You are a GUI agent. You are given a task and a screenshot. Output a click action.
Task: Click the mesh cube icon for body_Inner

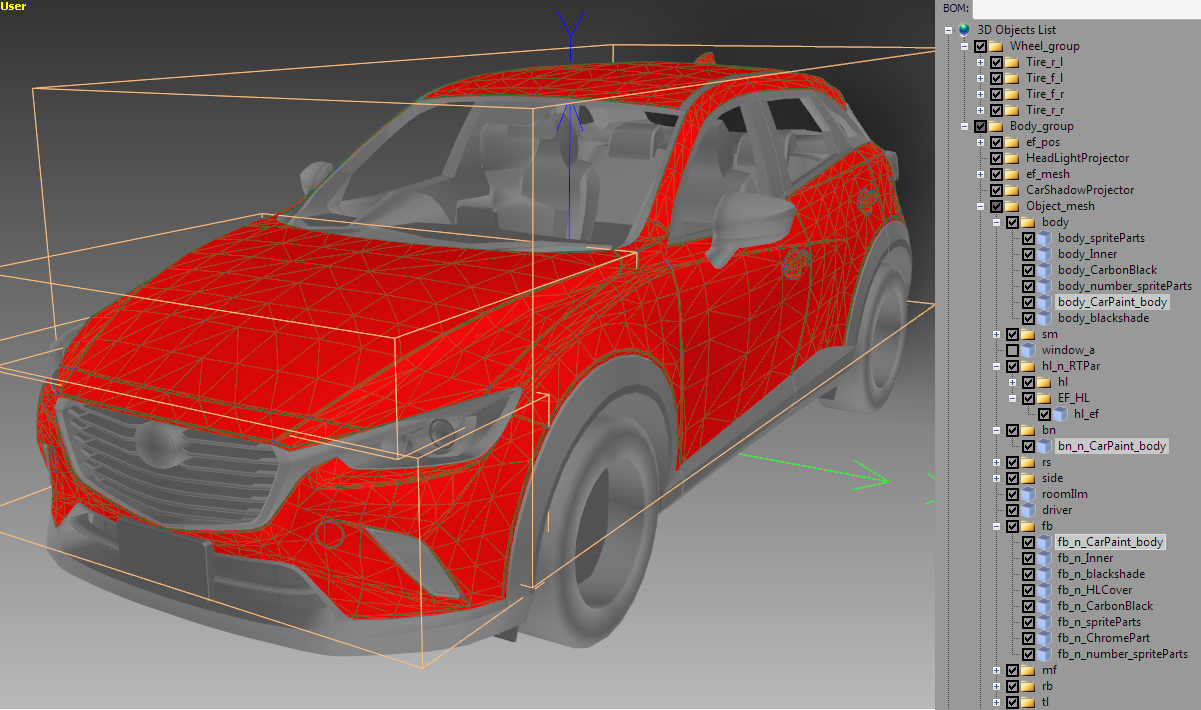click(x=1044, y=254)
